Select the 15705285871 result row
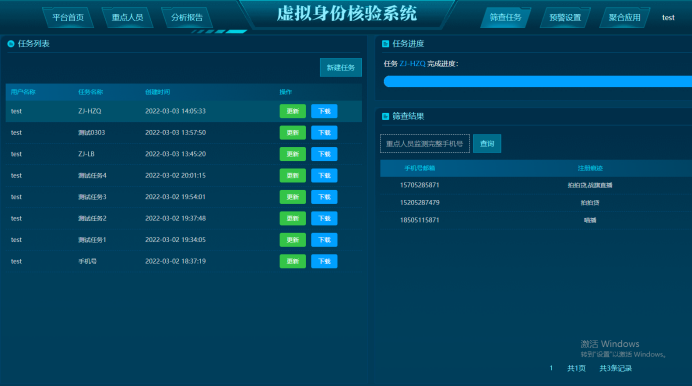692x386 pixels. click(536, 185)
